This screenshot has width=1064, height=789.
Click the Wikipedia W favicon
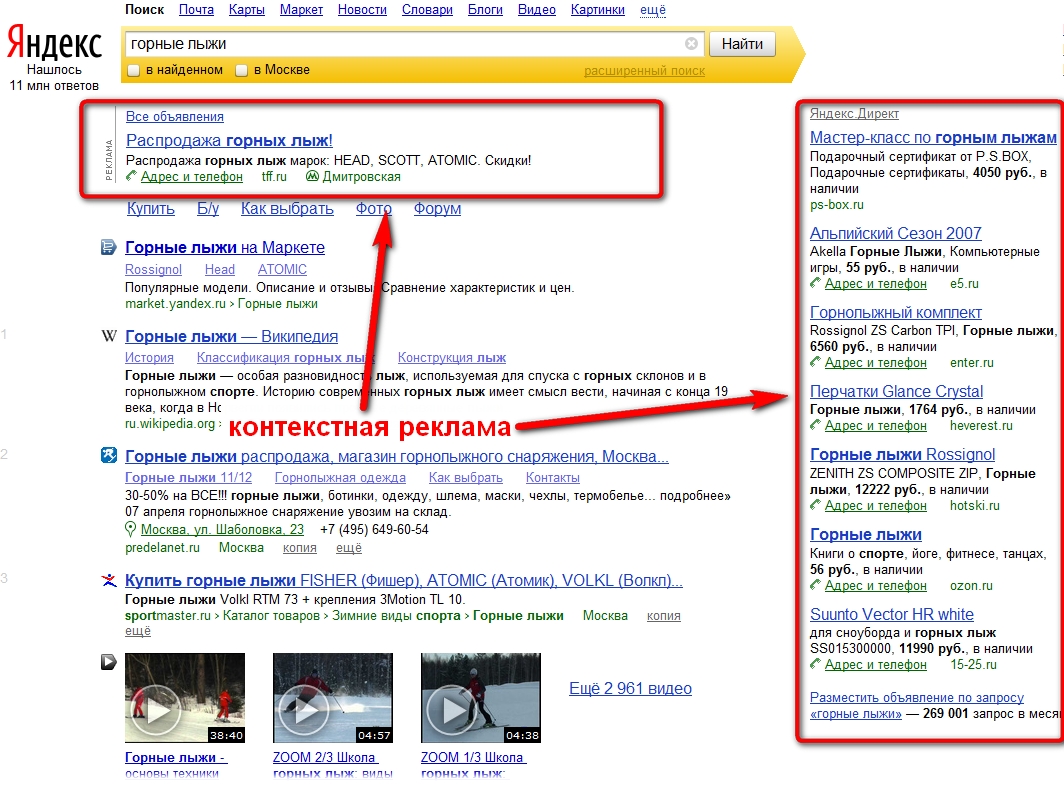[x=109, y=336]
